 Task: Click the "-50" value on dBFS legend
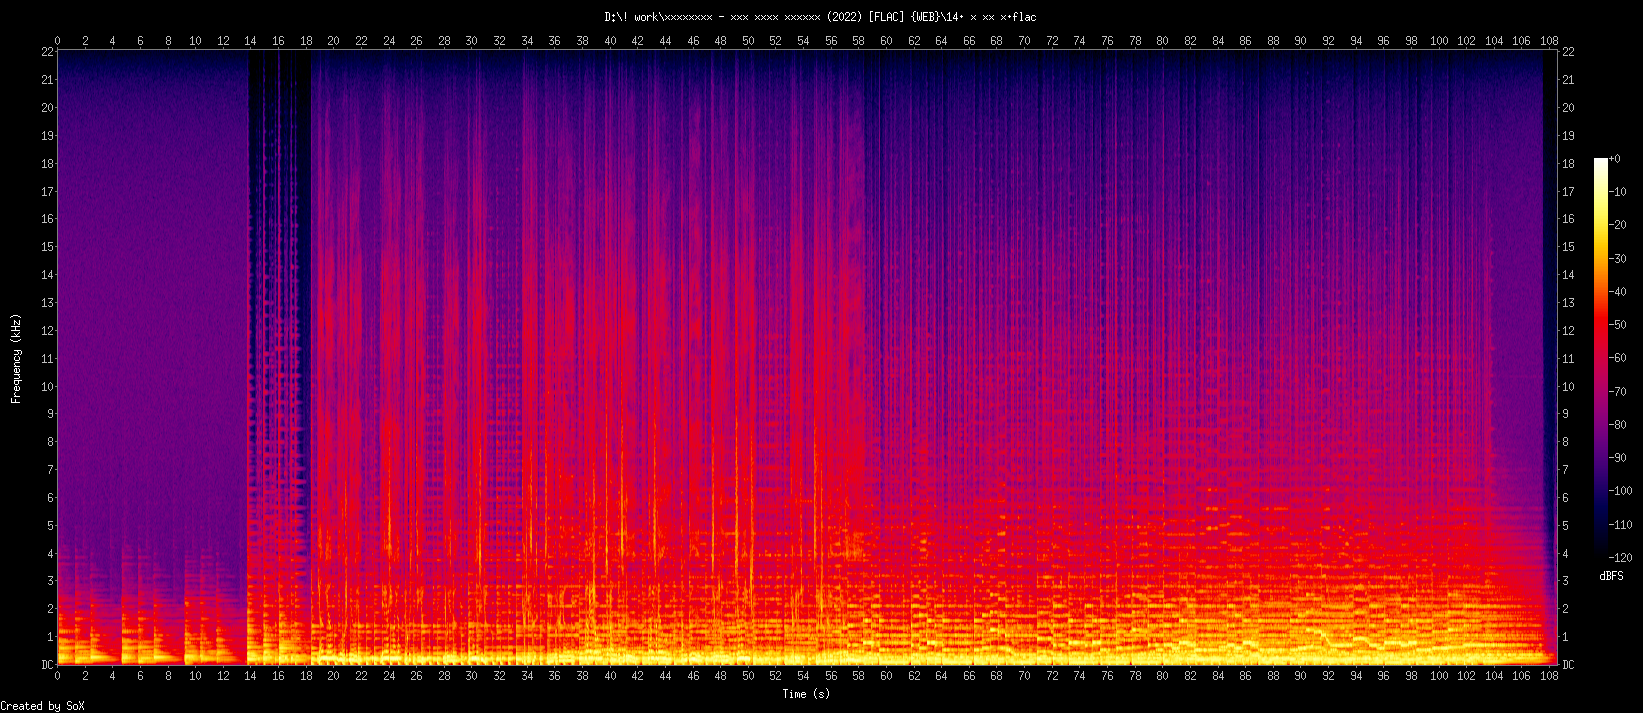coord(1618,325)
